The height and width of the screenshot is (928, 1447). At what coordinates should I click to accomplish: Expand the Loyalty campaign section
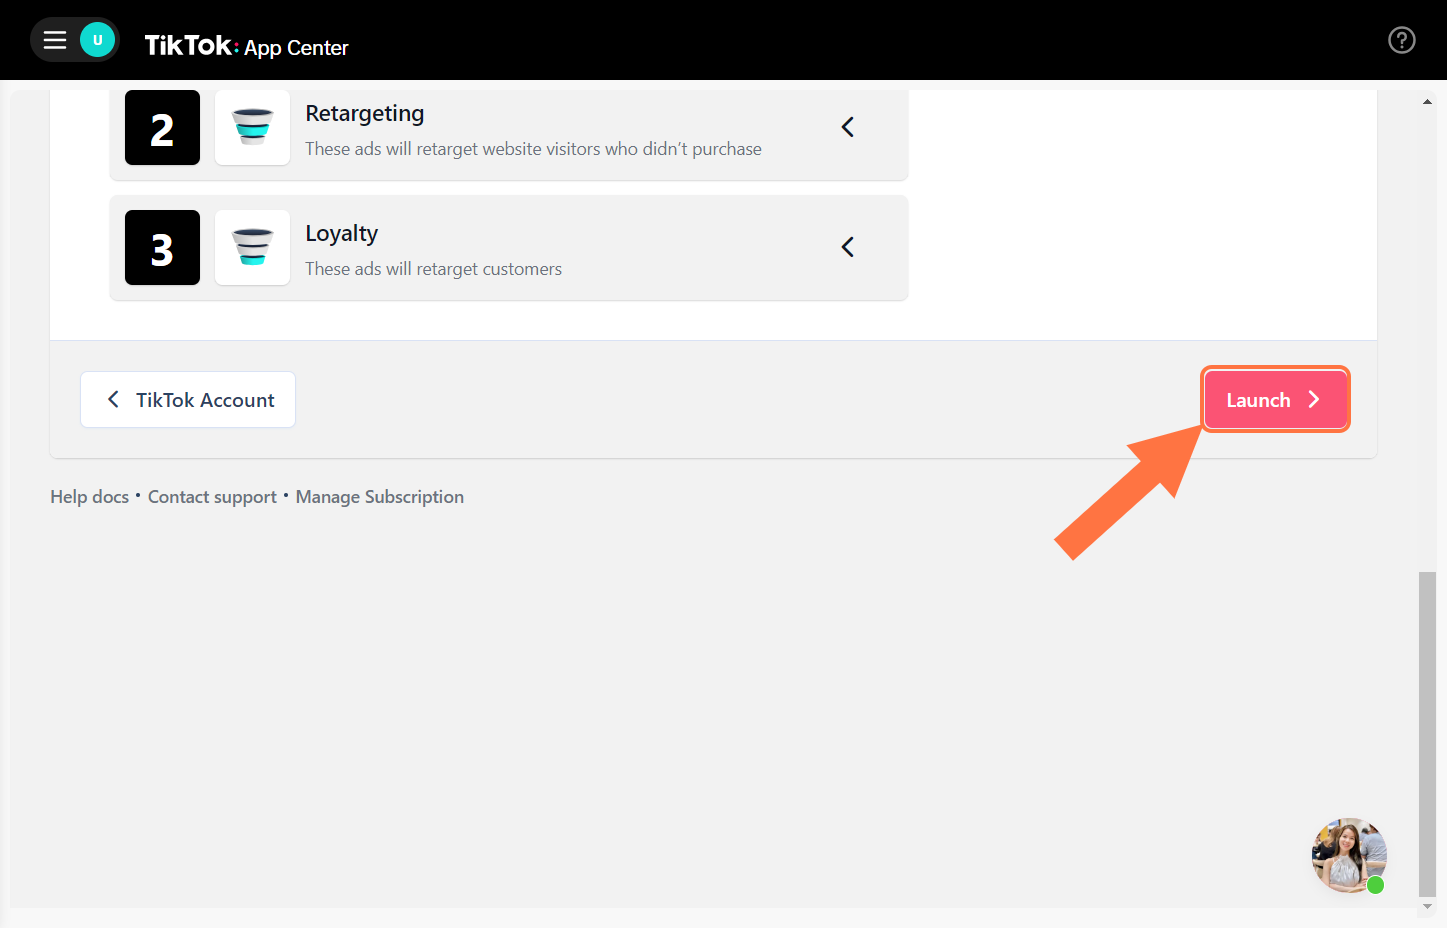coord(847,247)
